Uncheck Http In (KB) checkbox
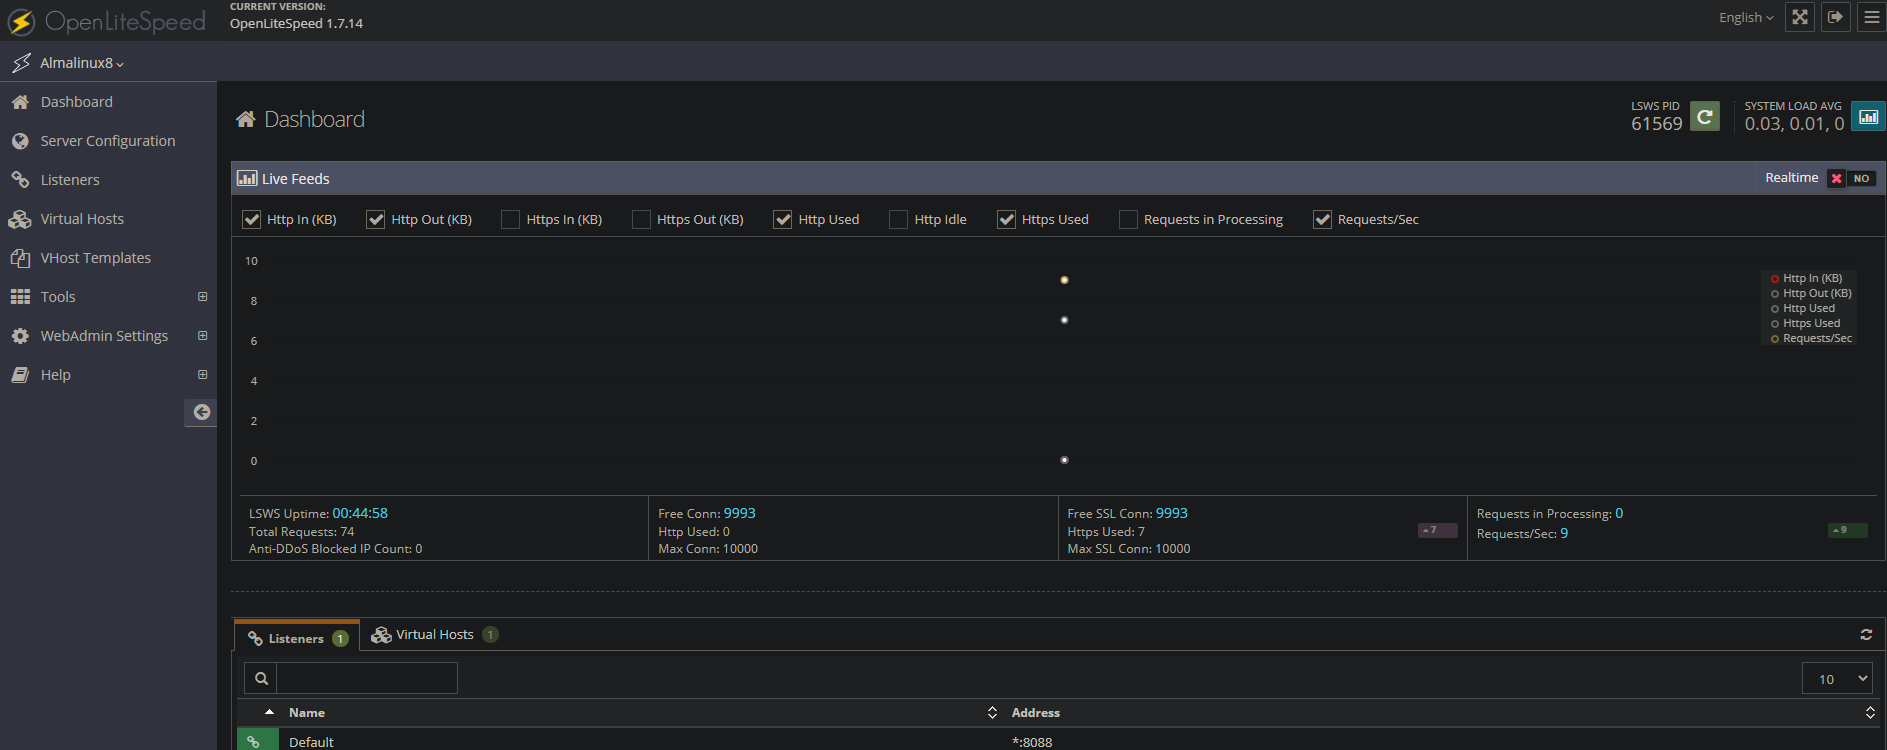Image resolution: width=1887 pixels, height=750 pixels. pos(252,220)
